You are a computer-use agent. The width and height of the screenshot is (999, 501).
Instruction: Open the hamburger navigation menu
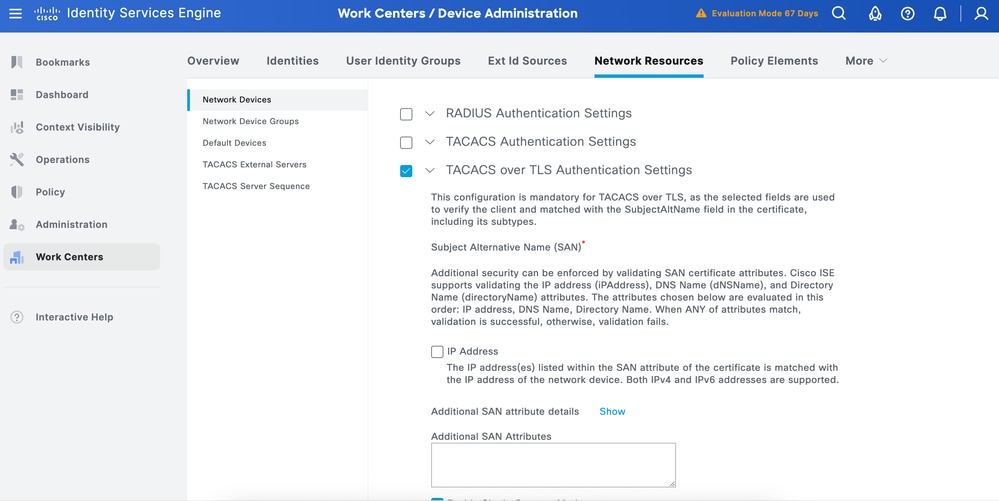[x=15, y=14]
